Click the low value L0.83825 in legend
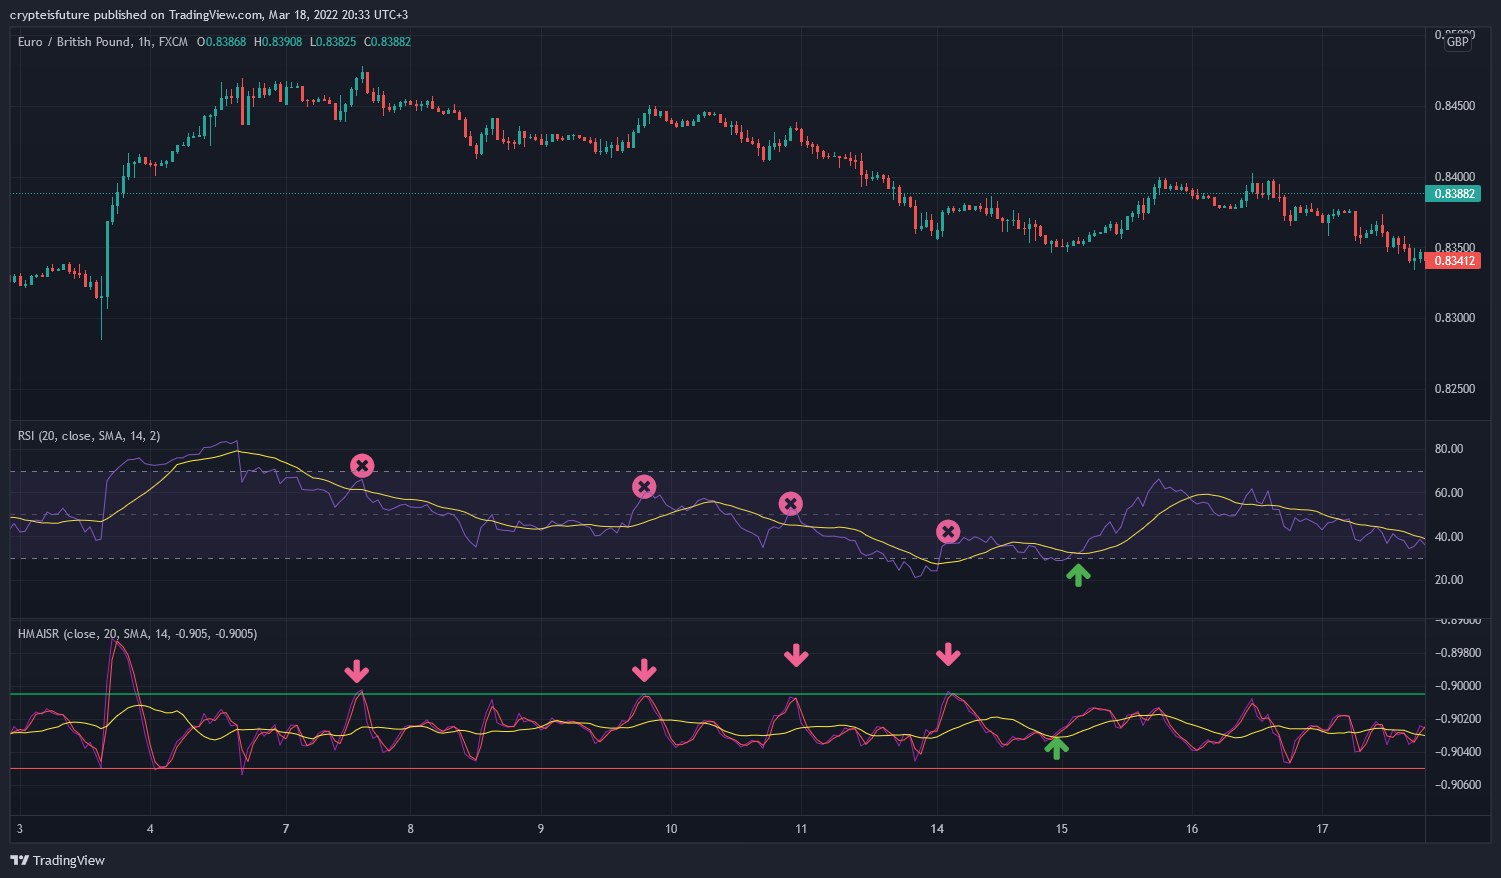This screenshot has width=1501, height=878. click(333, 42)
